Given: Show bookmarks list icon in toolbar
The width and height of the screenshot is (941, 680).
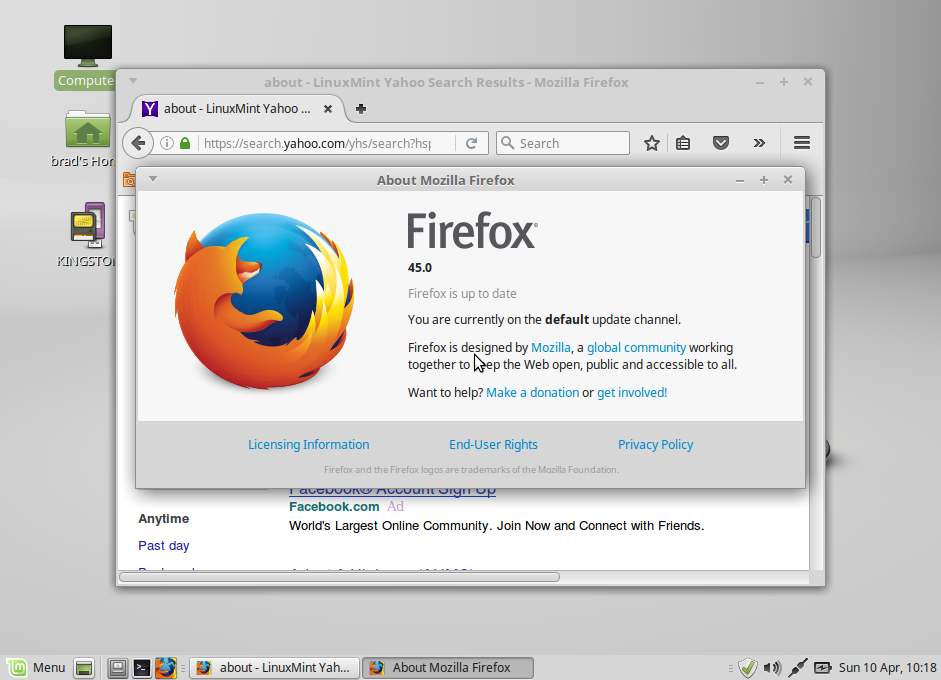Looking at the screenshot, I should [x=683, y=143].
